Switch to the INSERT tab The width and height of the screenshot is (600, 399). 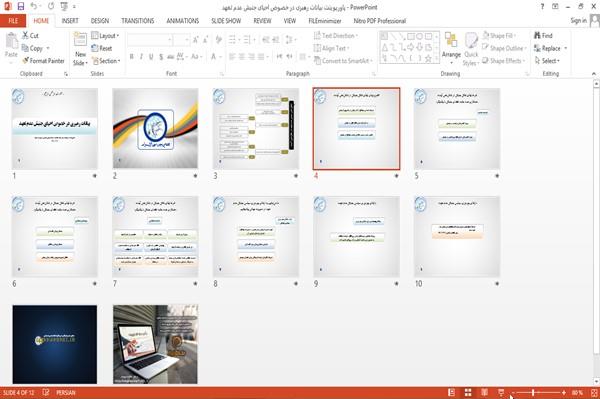(x=70, y=21)
